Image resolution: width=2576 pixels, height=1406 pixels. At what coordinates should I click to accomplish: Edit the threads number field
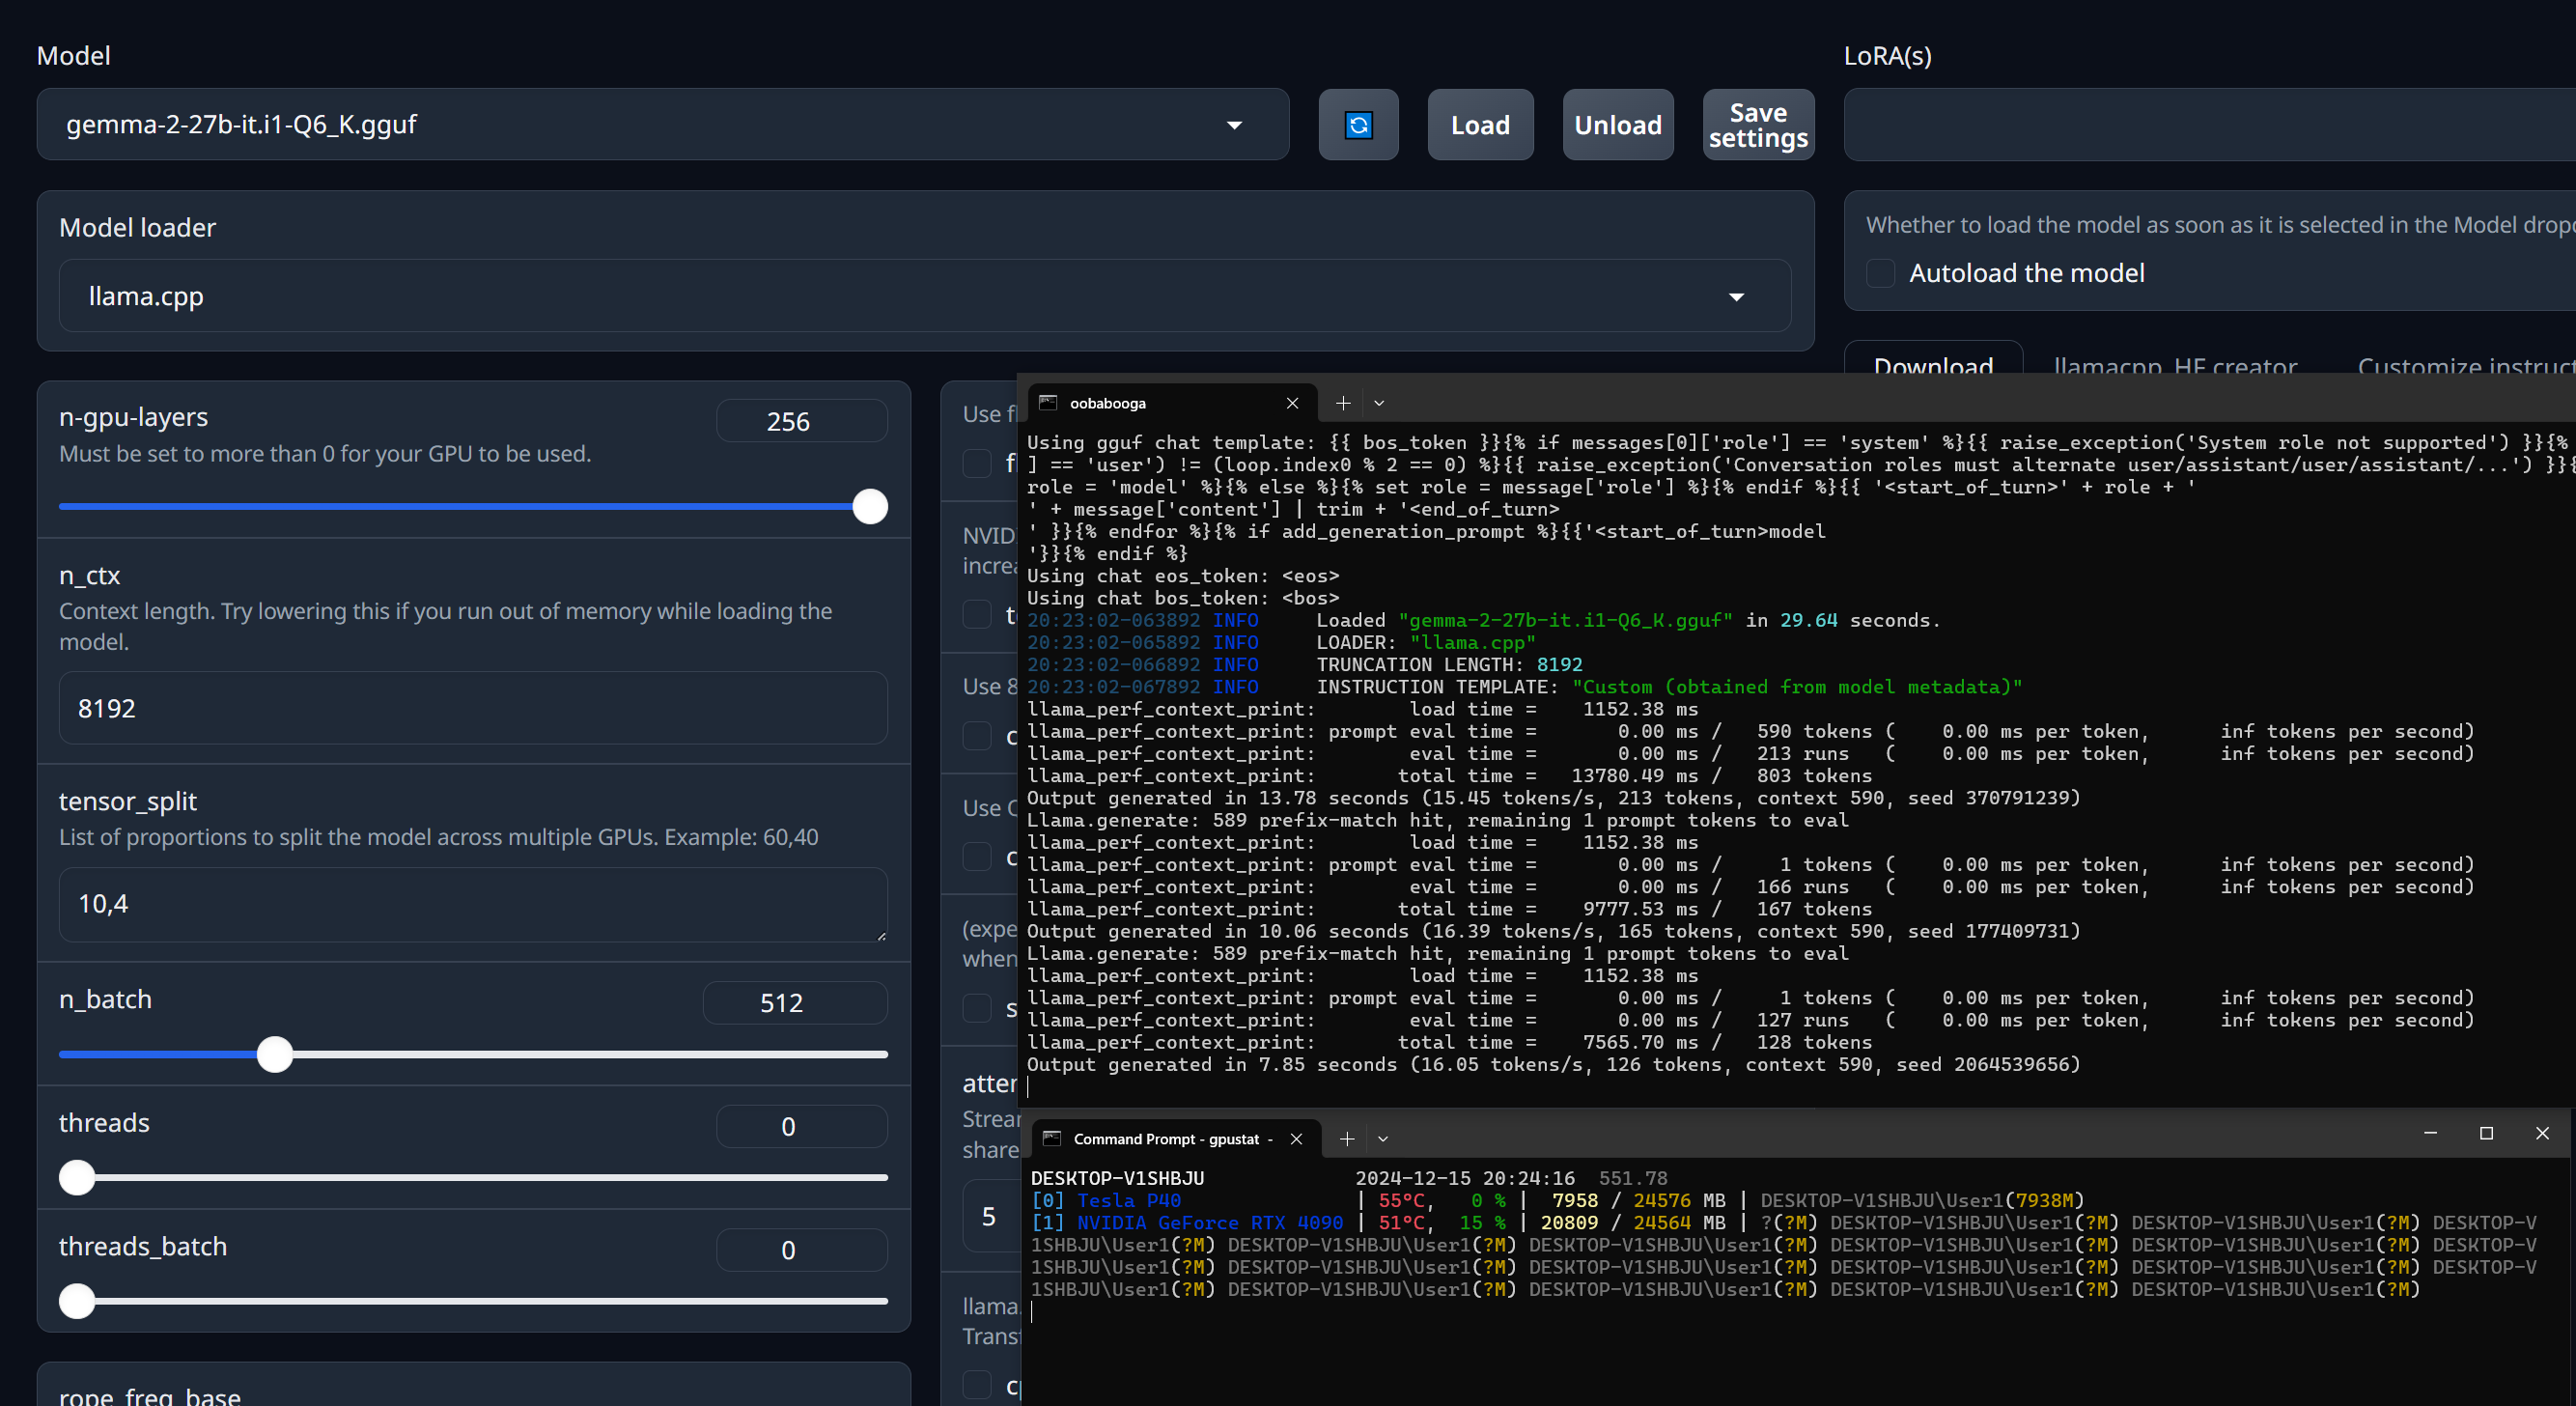tap(801, 1126)
